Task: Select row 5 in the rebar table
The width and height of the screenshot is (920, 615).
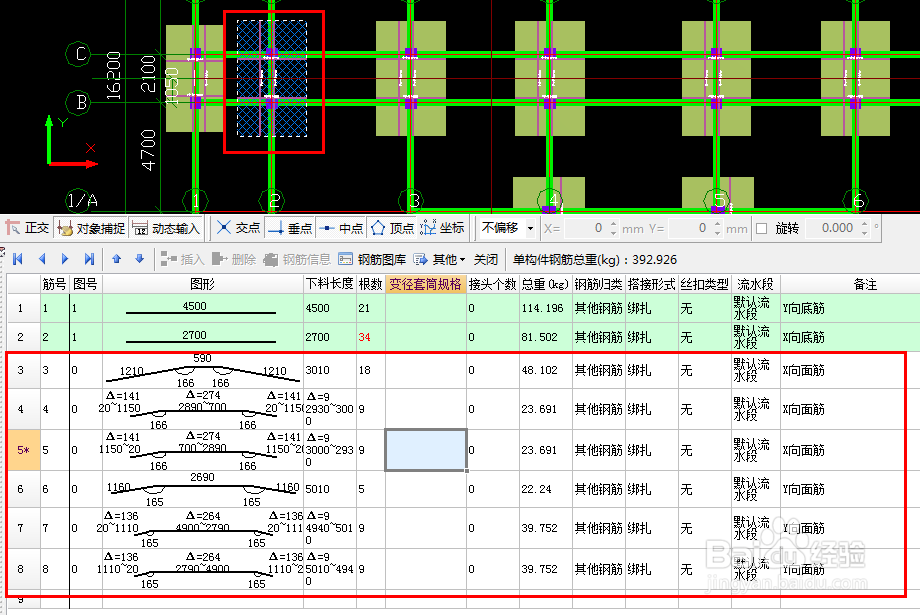Action: coord(22,450)
